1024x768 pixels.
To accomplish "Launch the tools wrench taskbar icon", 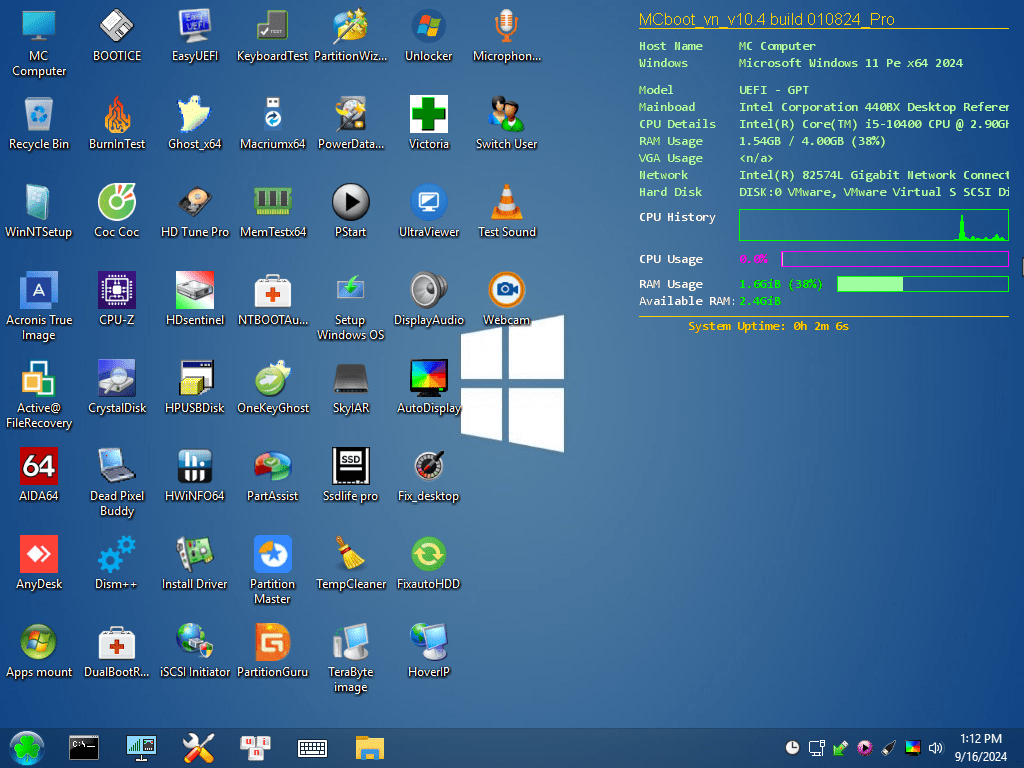I will pyautogui.click(x=199, y=748).
